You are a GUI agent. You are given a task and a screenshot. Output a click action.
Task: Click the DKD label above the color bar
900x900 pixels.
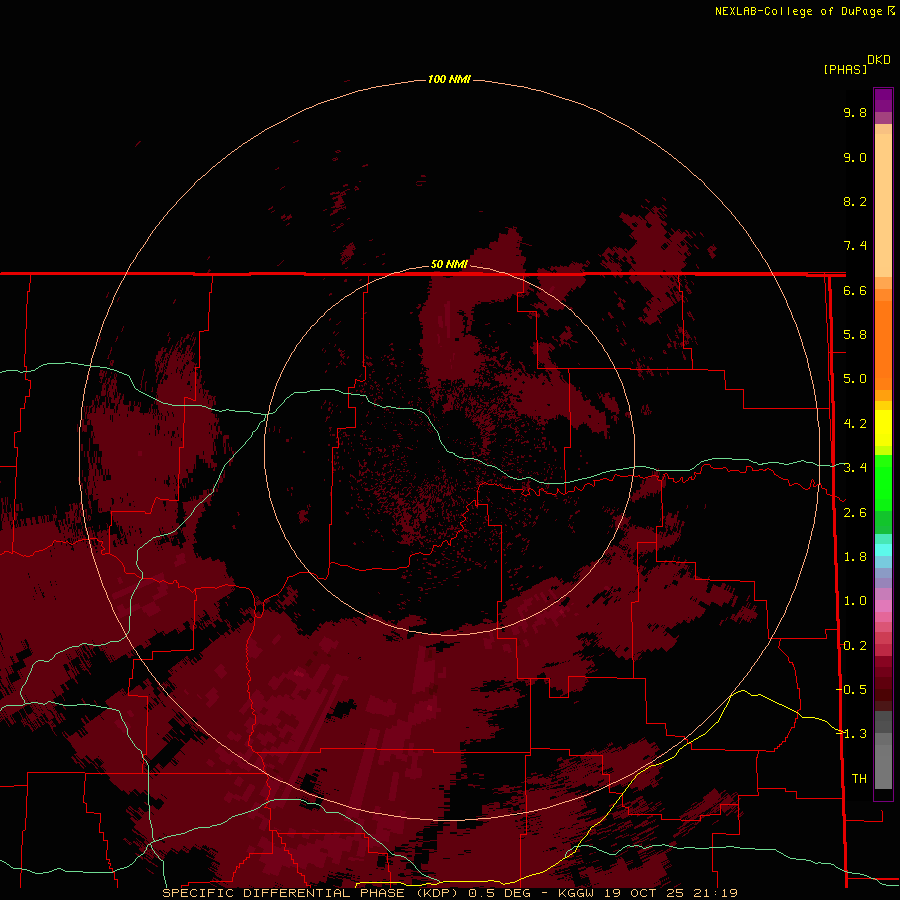pyautogui.click(x=879, y=60)
